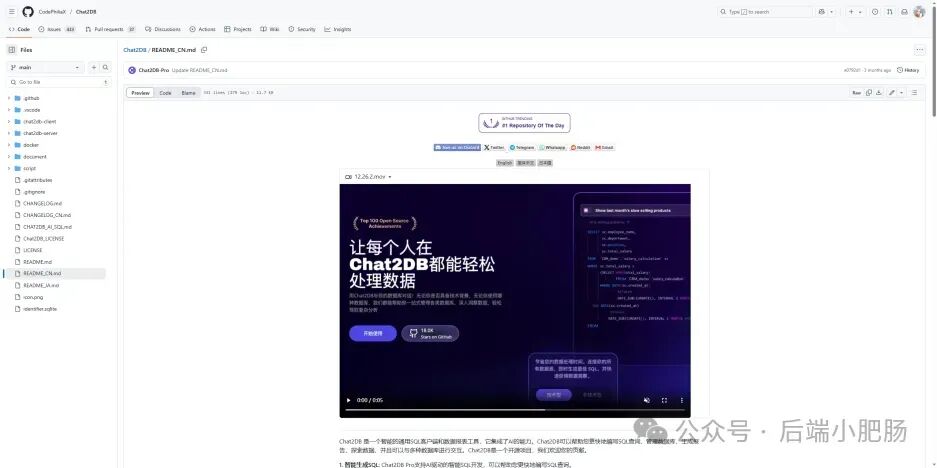937x468 pixels.
Task: Select the Code file view
Action: click(166, 93)
